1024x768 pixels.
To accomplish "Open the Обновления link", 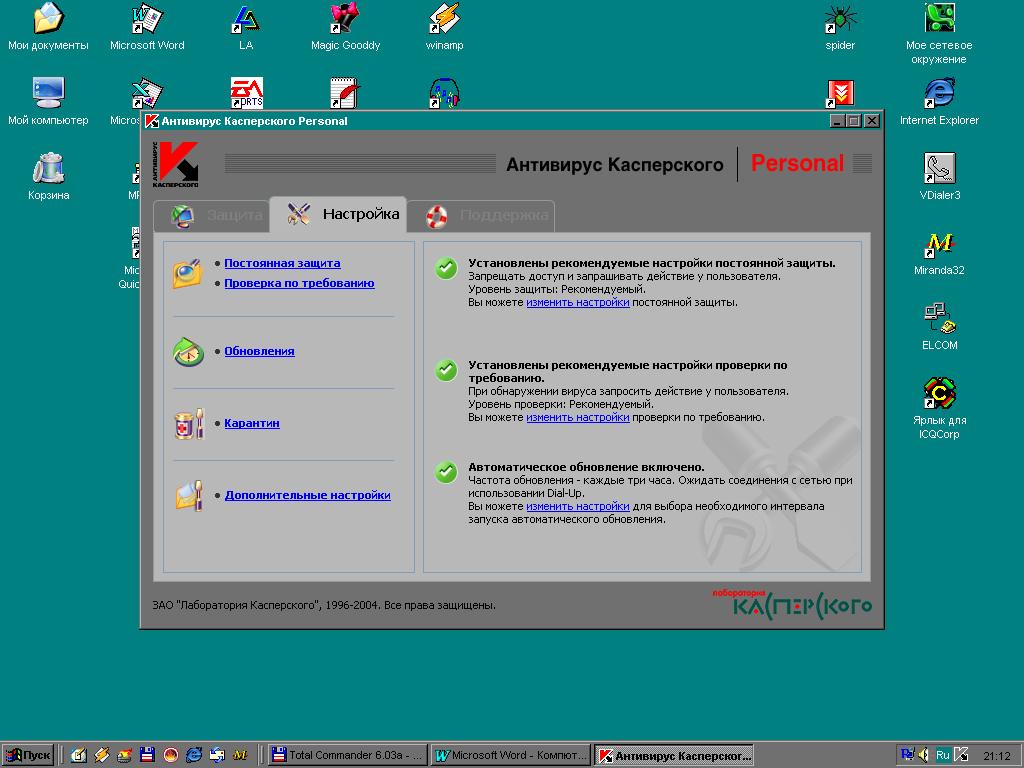I will [259, 351].
